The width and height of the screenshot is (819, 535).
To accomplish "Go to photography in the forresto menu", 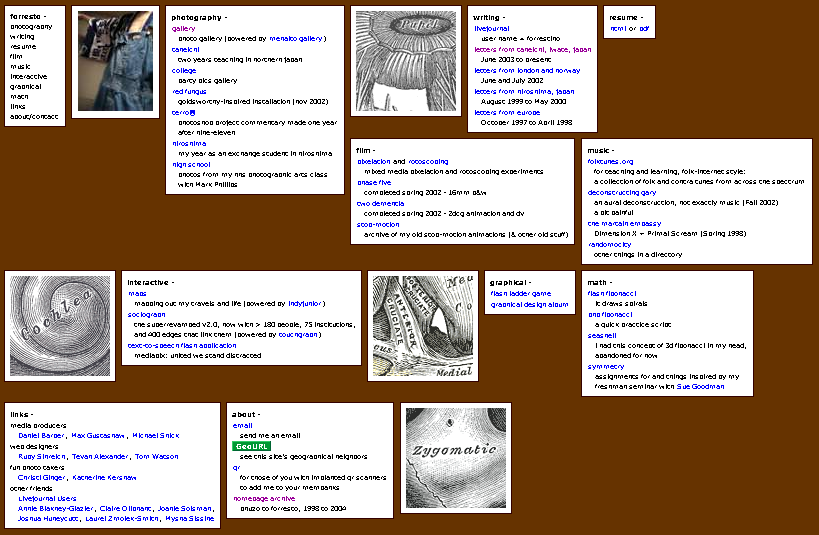I will [31, 27].
